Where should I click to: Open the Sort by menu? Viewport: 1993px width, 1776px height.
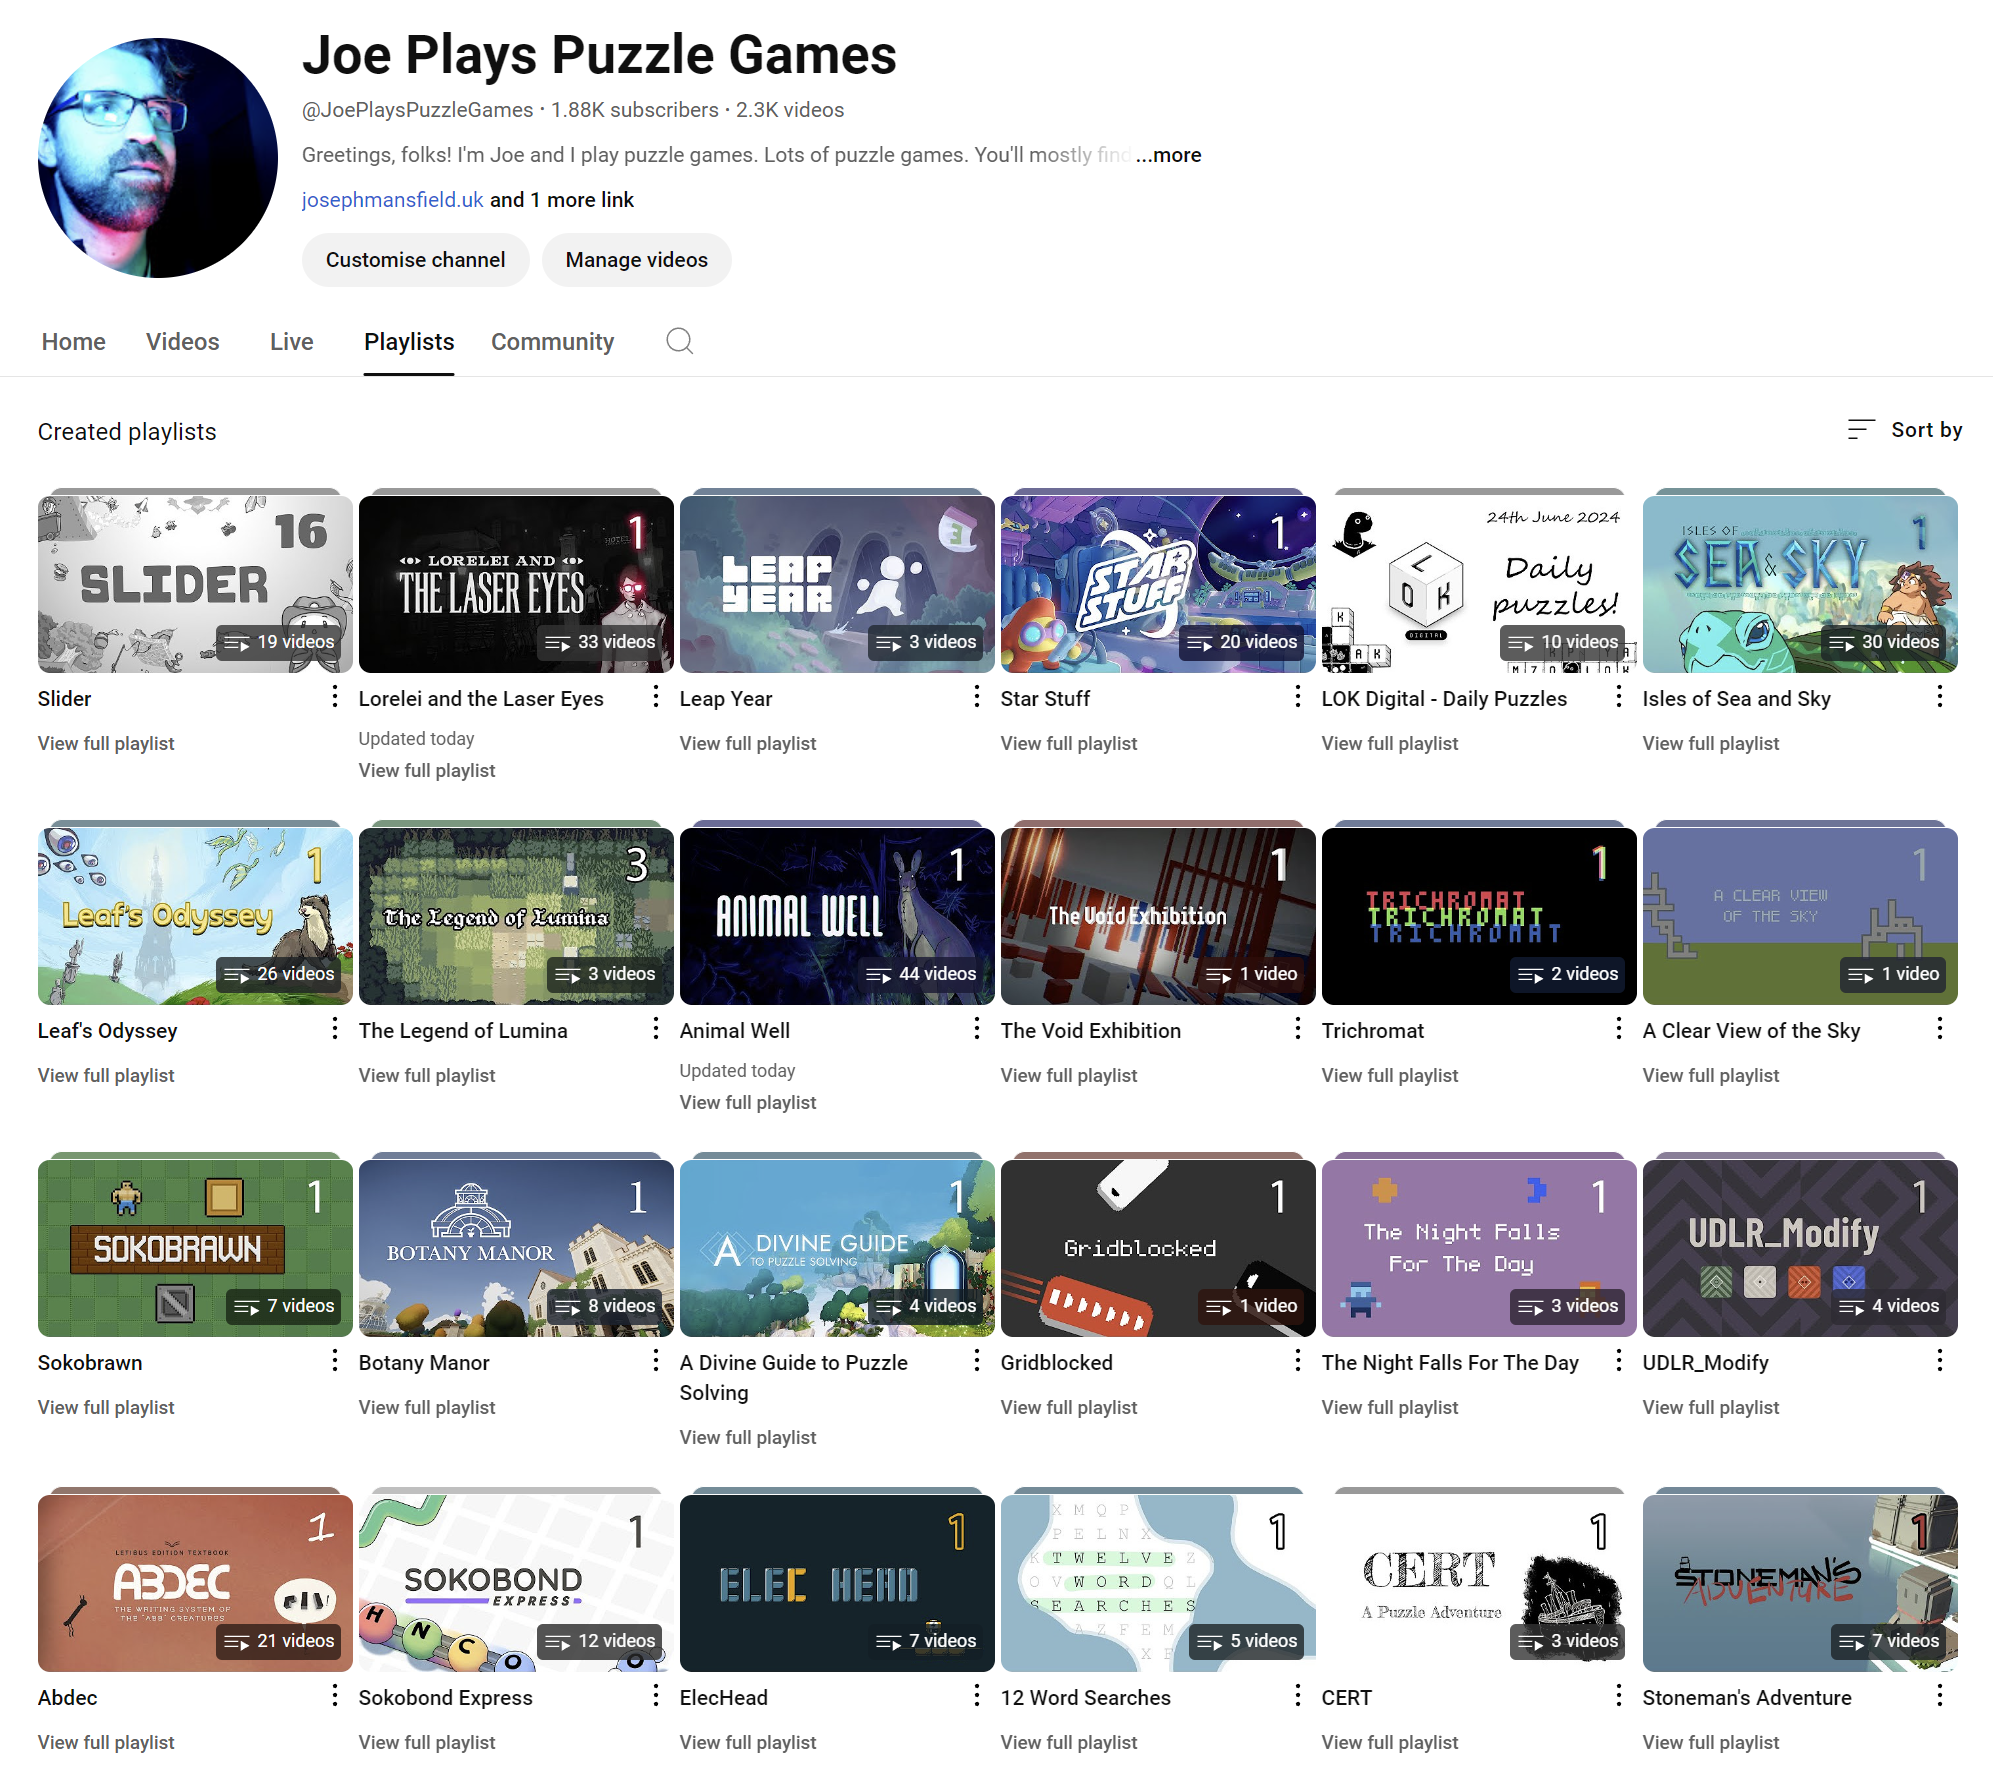[x=1904, y=430]
